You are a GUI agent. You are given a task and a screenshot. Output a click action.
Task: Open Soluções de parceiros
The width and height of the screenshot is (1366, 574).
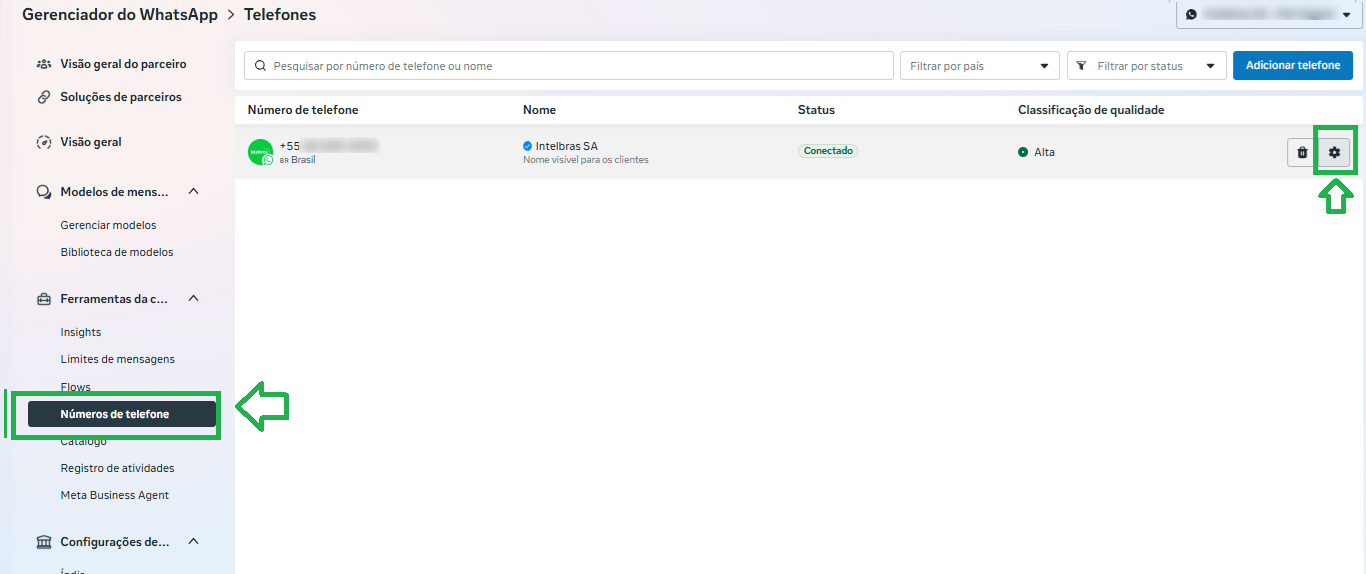(x=121, y=97)
